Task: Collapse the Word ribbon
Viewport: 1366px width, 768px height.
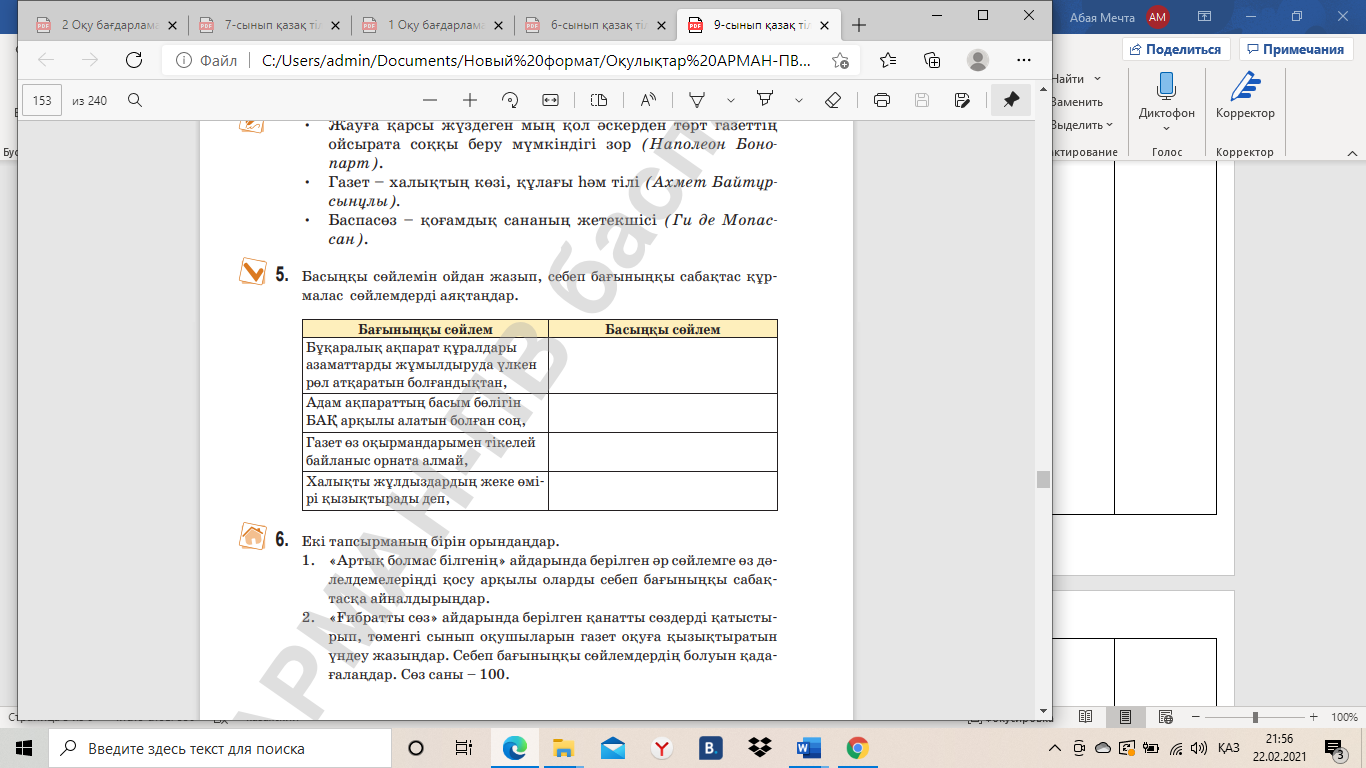Action: (1354, 153)
